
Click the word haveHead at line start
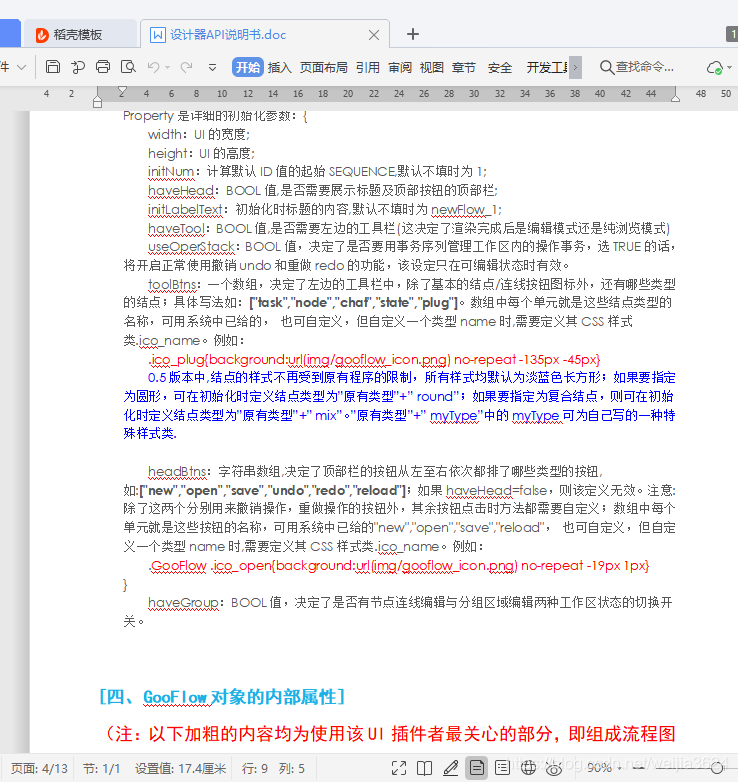click(x=181, y=191)
